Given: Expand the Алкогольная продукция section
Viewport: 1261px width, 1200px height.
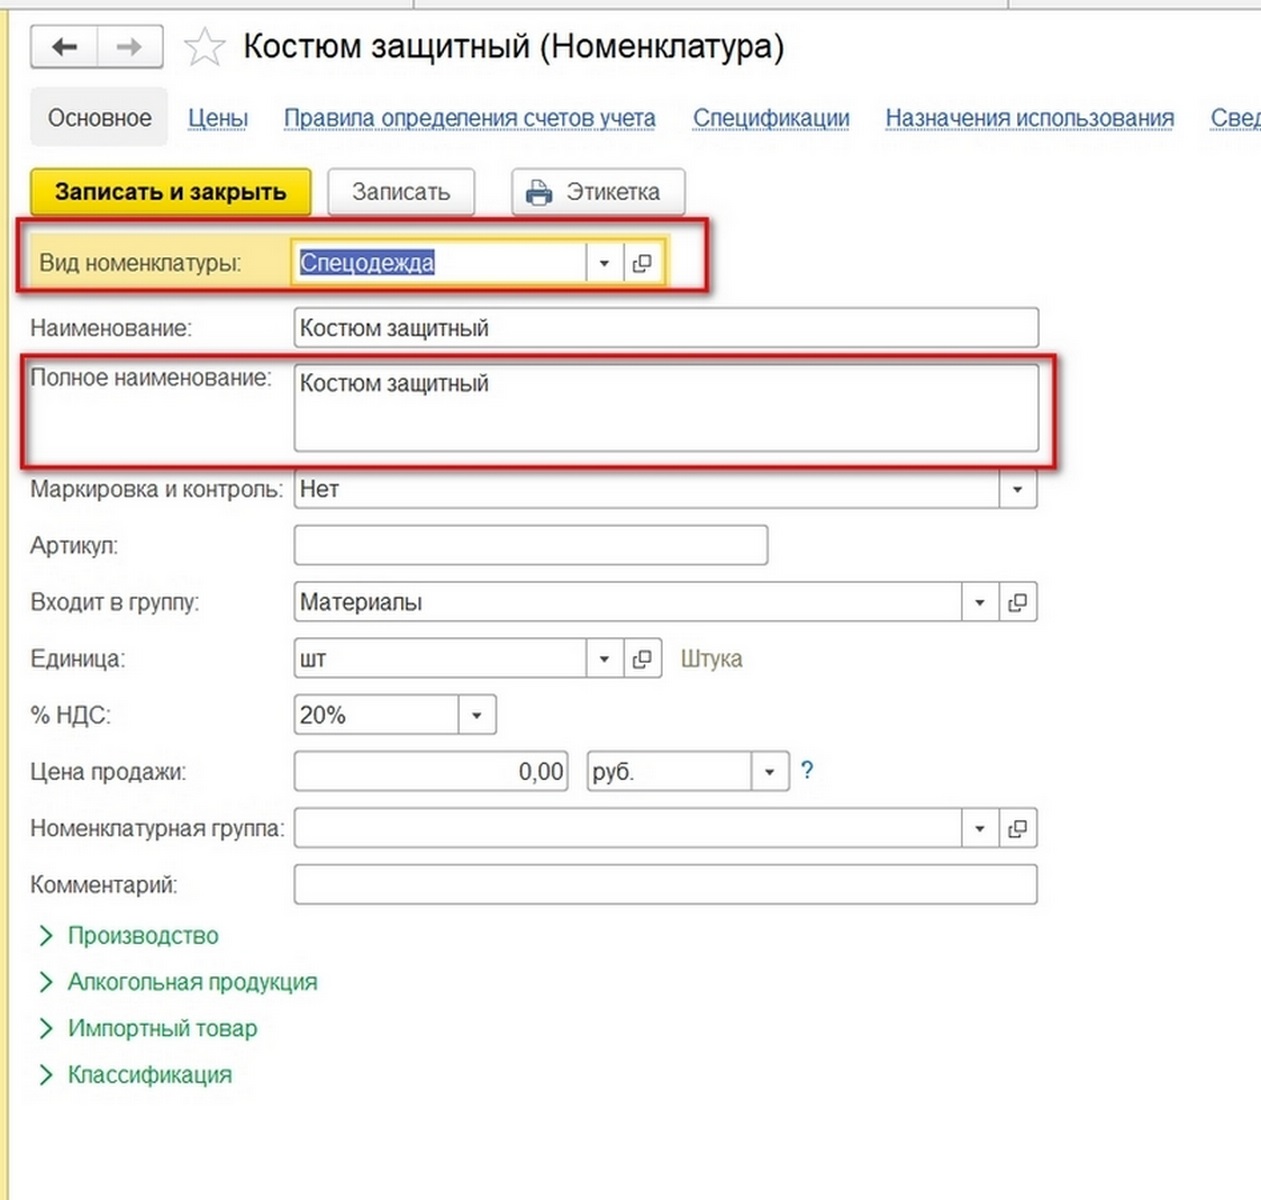Looking at the screenshot, I should (192, 982).
